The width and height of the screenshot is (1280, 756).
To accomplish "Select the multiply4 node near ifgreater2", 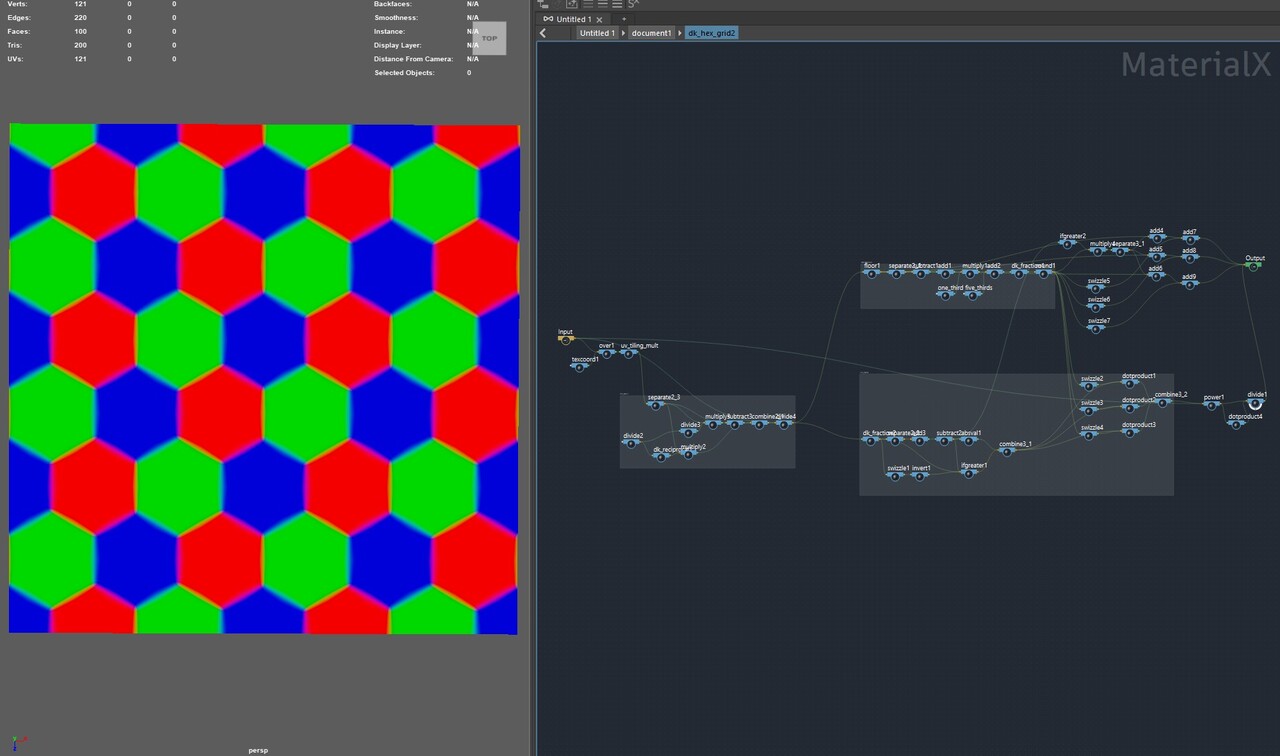I will [1098, 251].
